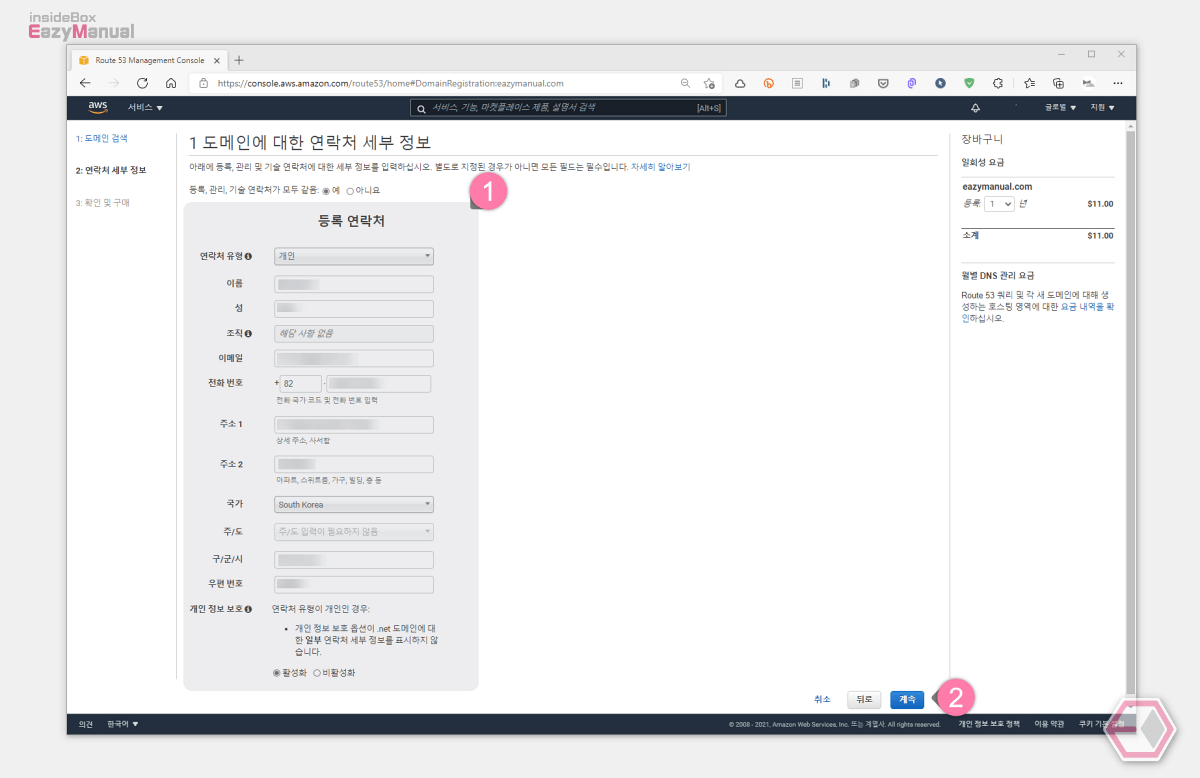
Task: Click the 뒤로 back button
Action: coord(864,700)
